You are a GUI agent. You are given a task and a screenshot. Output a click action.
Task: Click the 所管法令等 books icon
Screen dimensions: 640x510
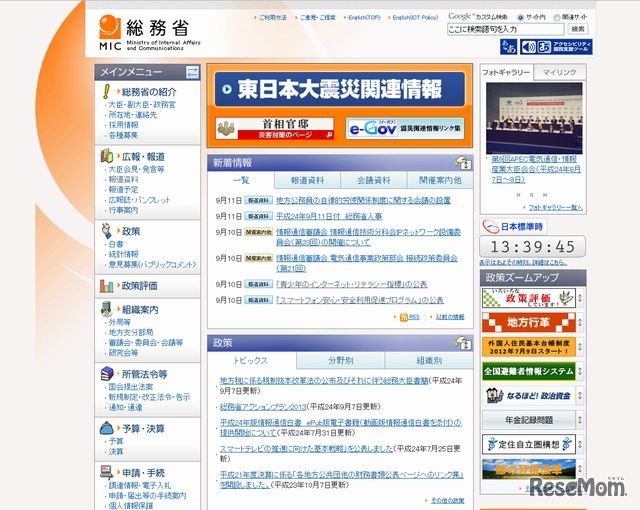(x=107, y=374)
